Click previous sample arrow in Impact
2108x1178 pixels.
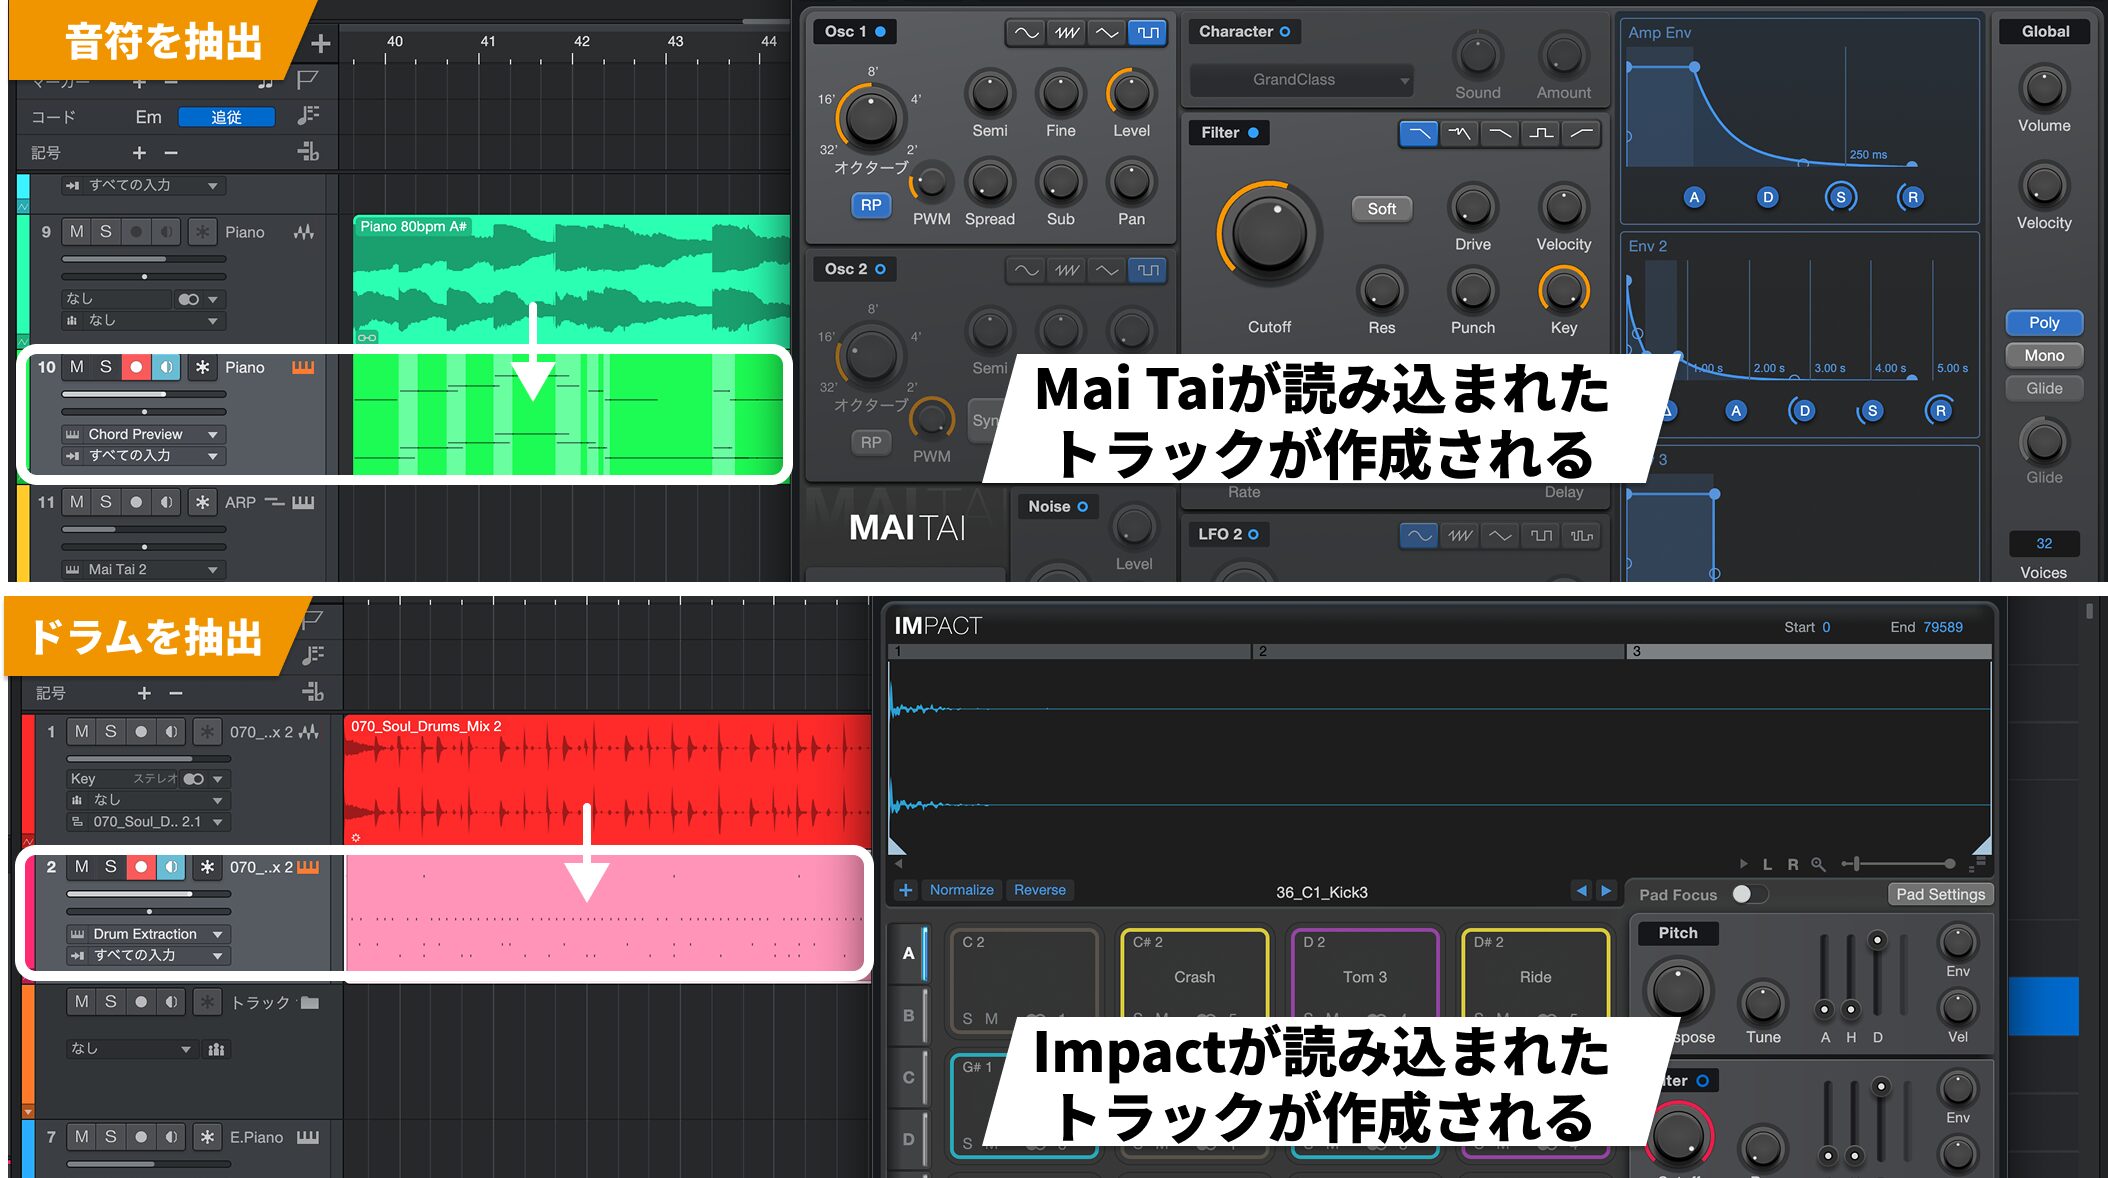click(x=1581, y=891)
